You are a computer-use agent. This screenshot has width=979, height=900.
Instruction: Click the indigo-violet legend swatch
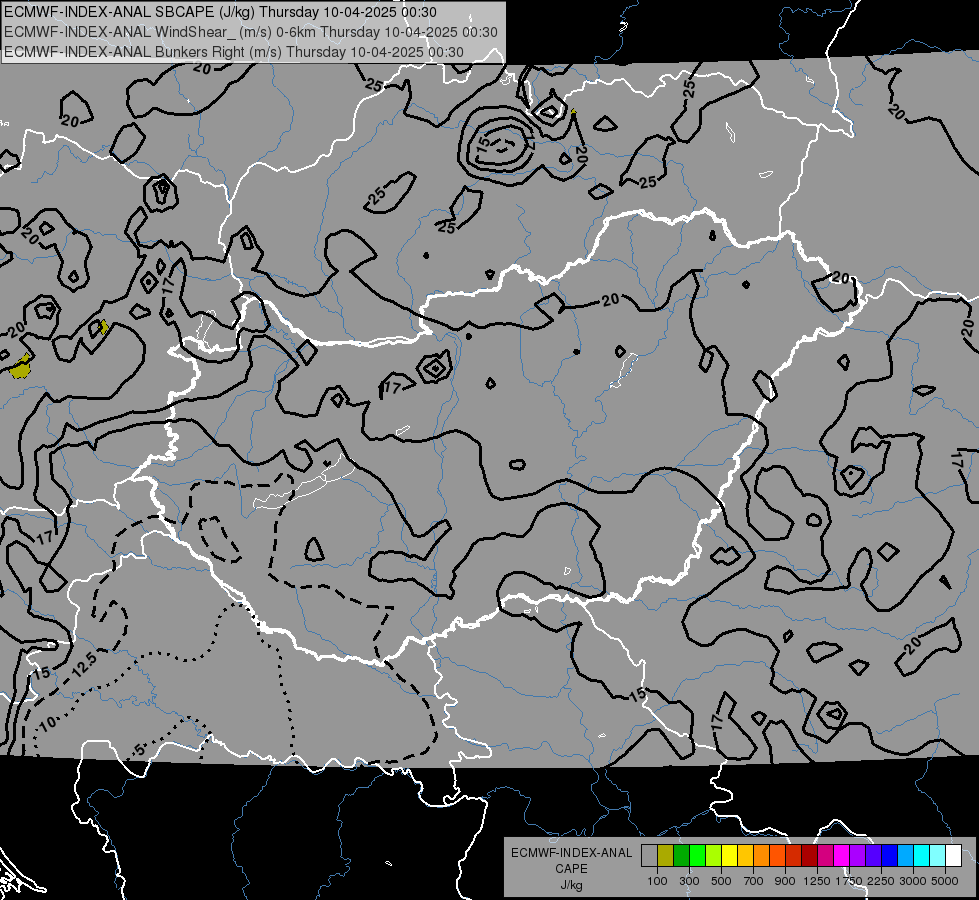click(873, 856)
